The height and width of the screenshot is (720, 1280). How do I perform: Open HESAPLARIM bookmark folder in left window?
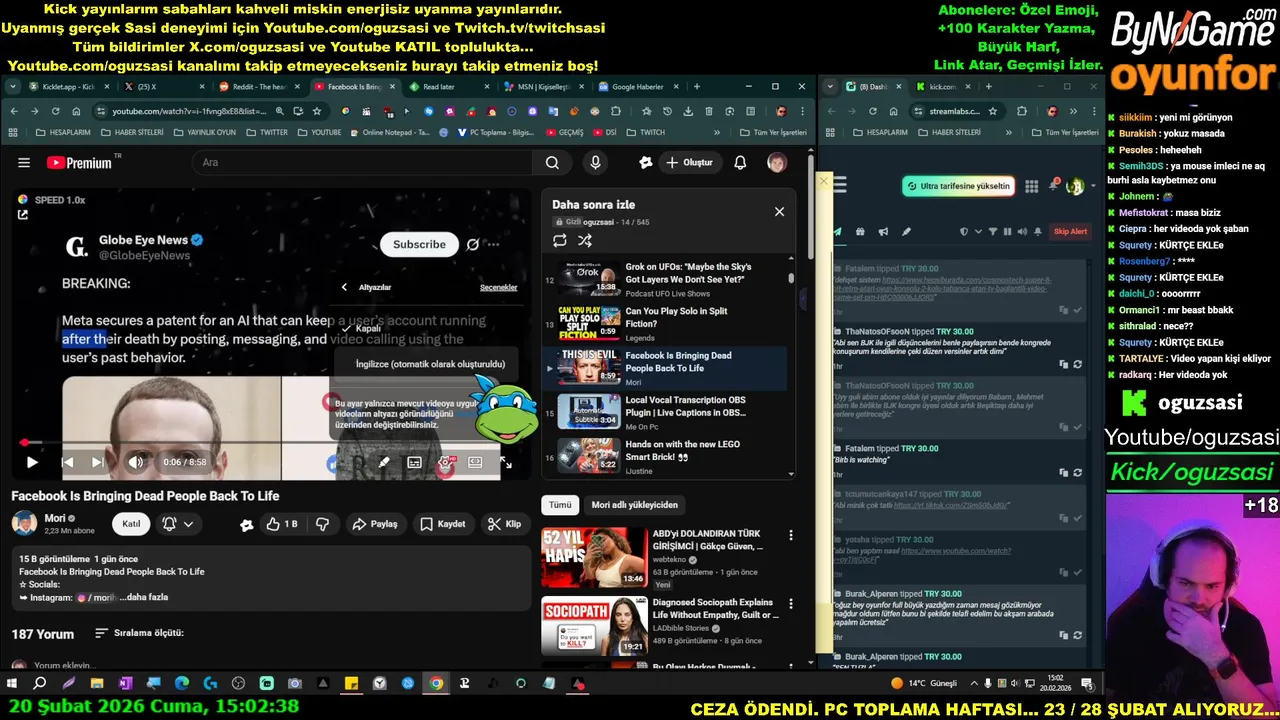click(62, 132)
